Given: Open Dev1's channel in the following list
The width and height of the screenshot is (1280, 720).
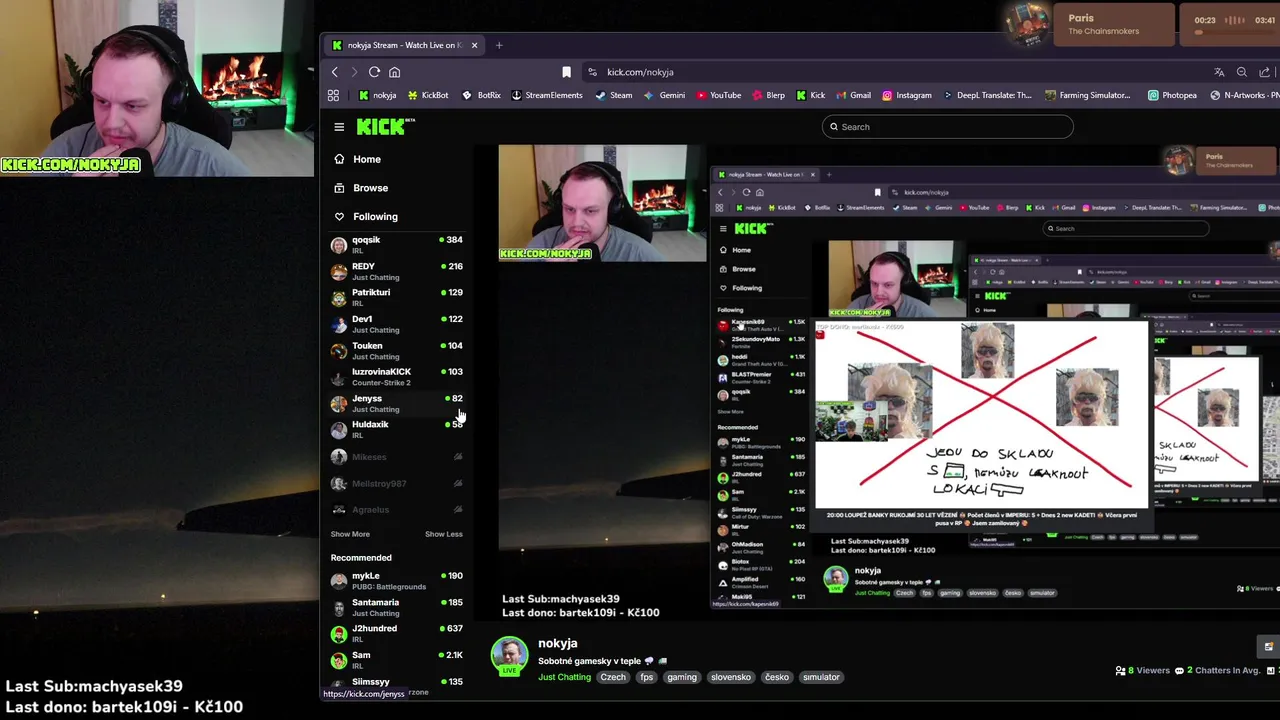Looking at the screenshot, I should tap(397, 324).
